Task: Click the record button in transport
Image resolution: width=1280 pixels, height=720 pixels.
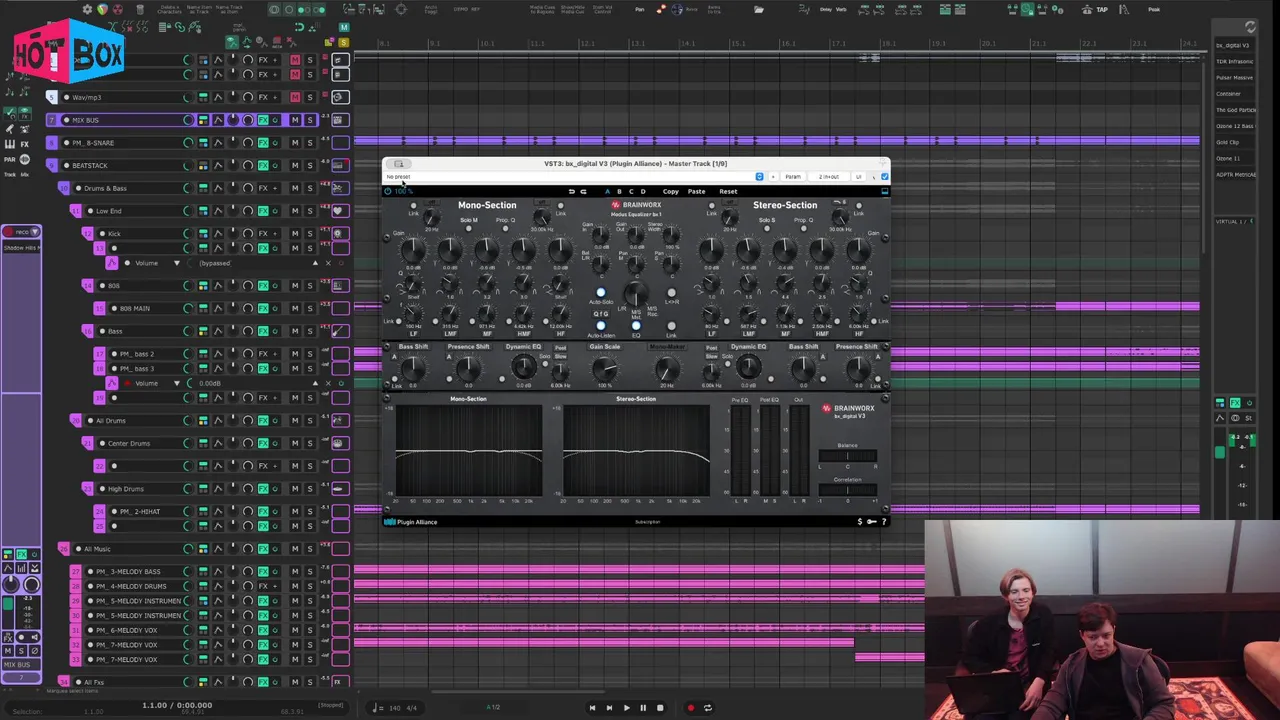Action: [690, 708]
